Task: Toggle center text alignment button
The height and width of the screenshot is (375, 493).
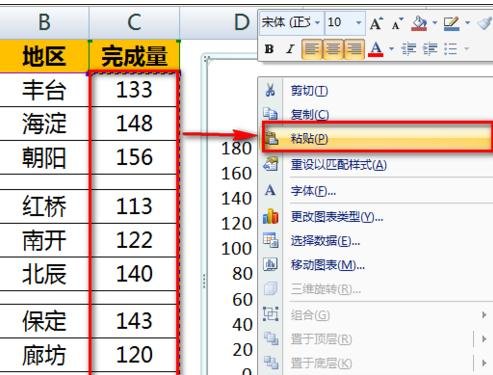Action: [x=333, y=49]
